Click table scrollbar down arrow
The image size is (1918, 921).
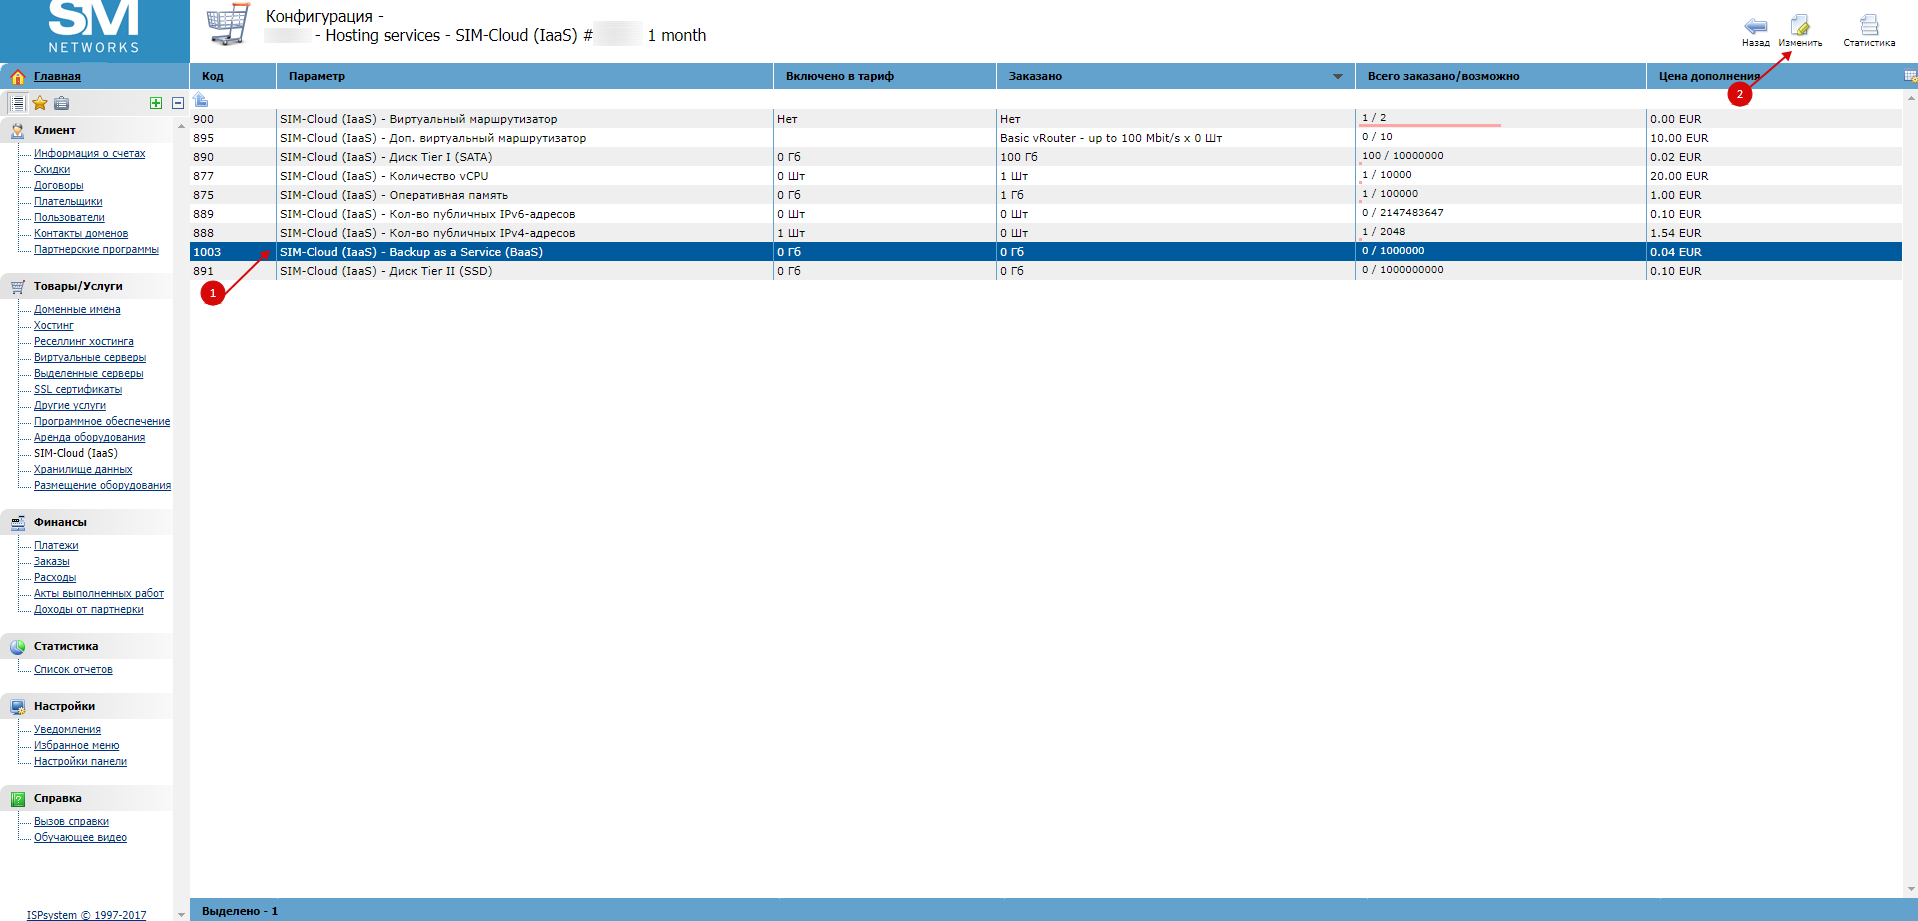(x=1911, y=888)
